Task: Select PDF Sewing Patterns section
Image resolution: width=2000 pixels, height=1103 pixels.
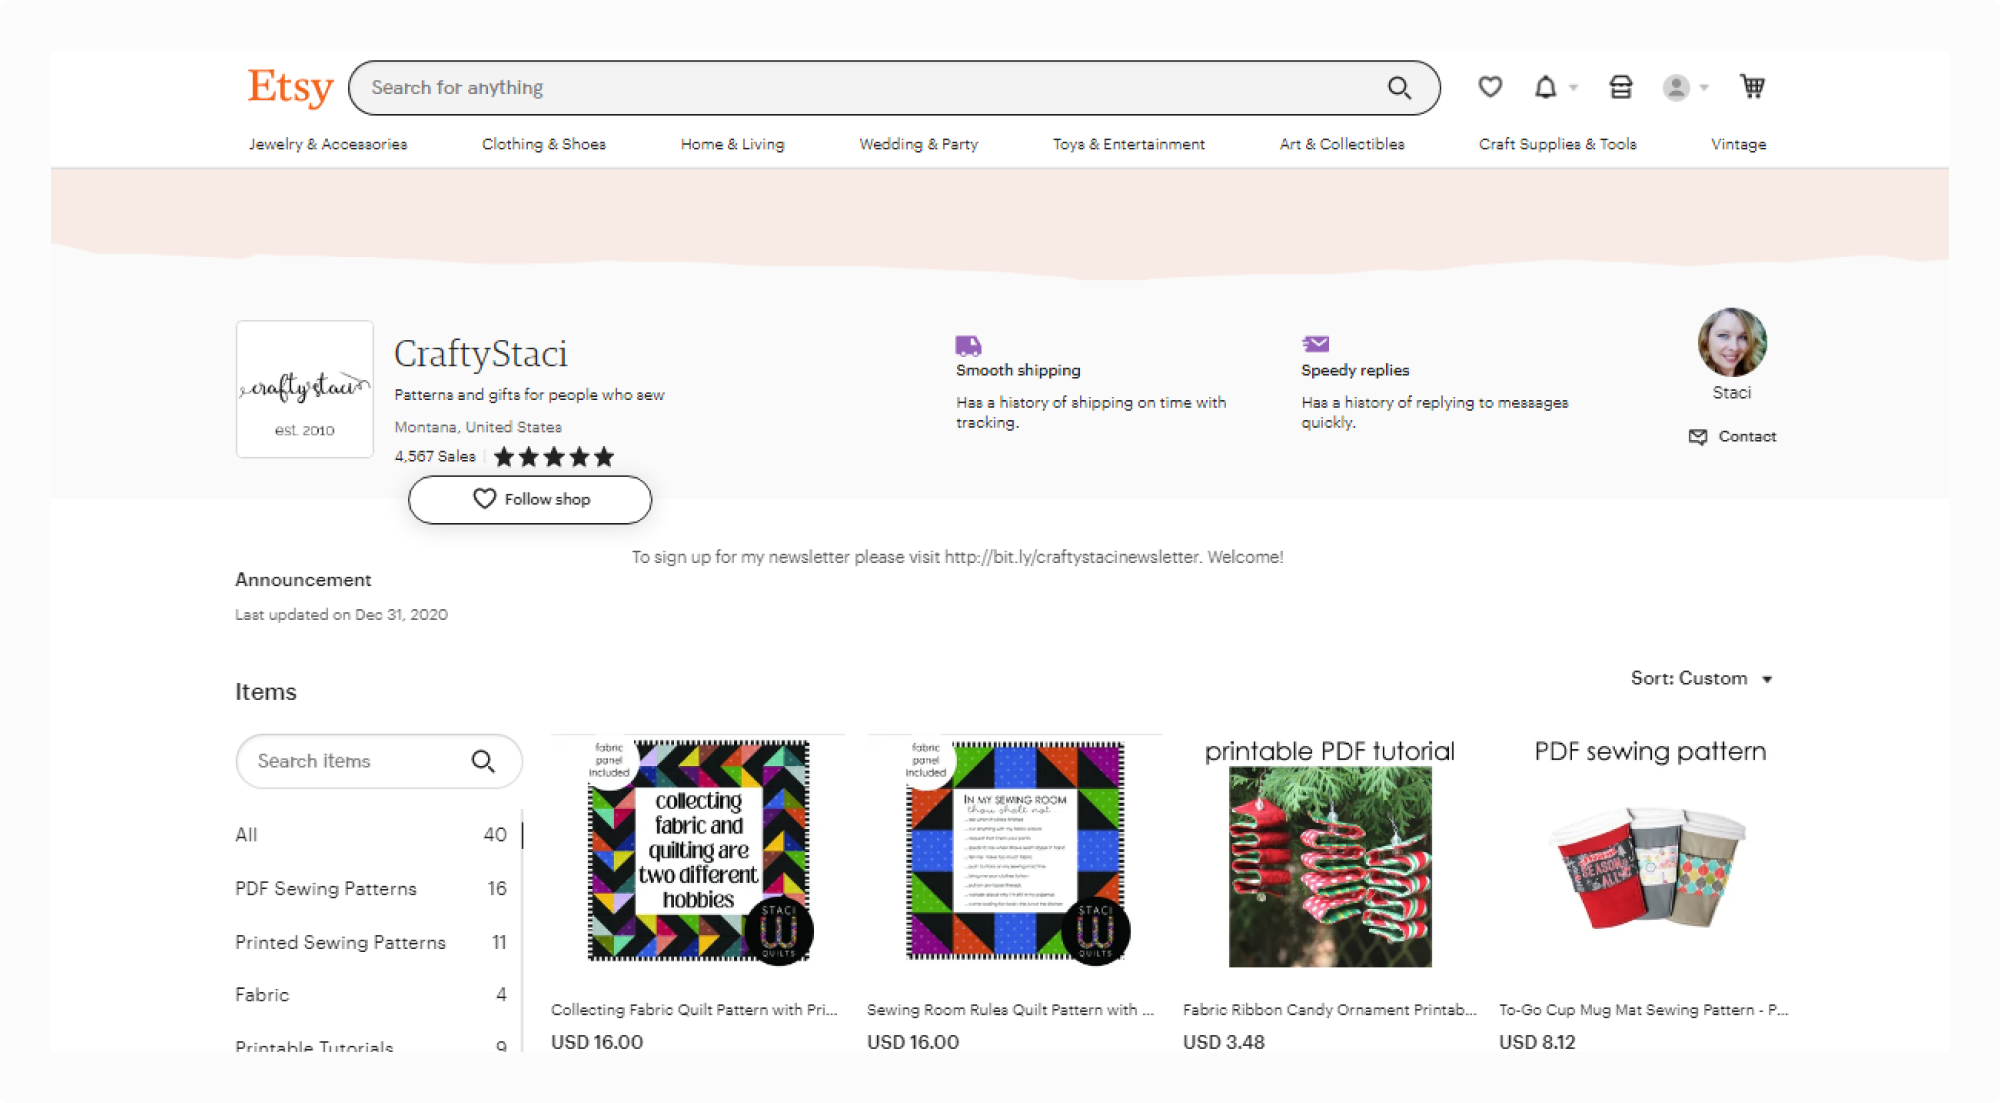Action: pyautogui.click(x=371, y=889)
